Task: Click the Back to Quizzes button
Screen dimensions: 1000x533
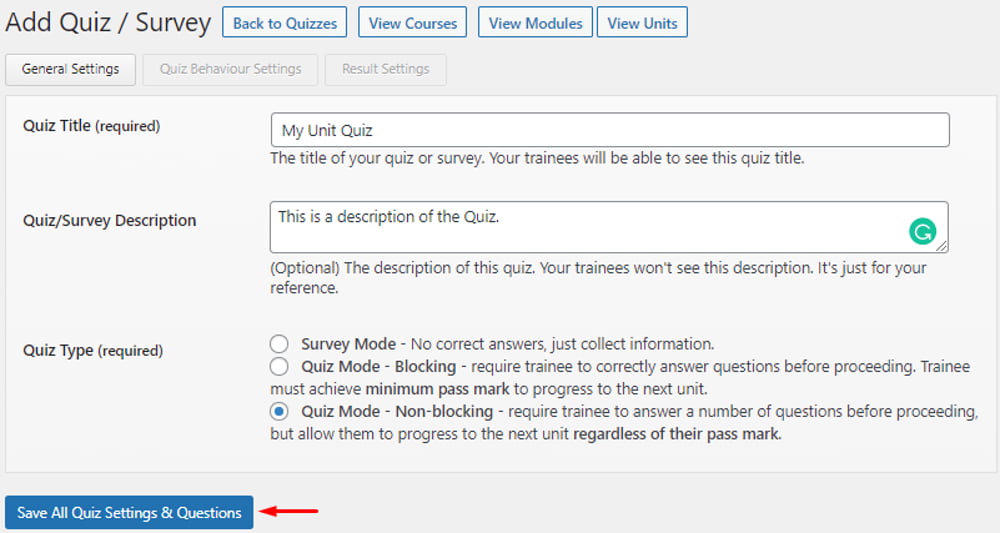Action: coord(285,23)
